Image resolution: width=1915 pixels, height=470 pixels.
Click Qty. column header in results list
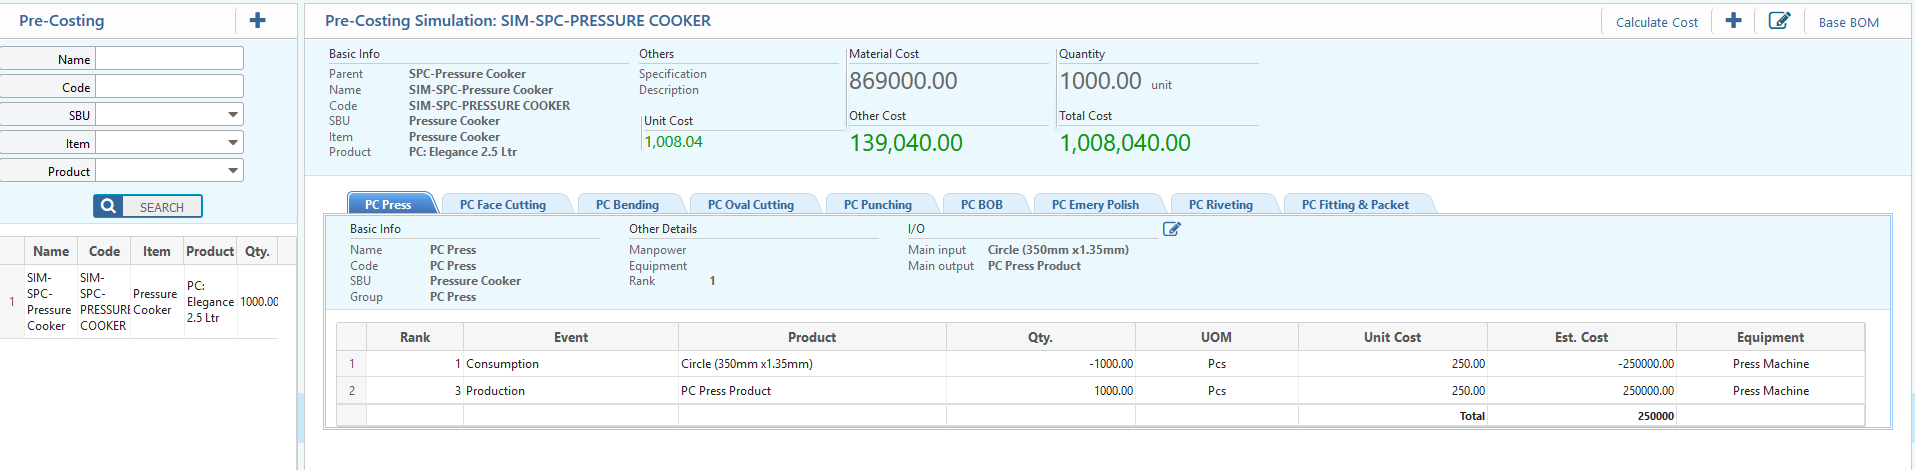(257, 251)
